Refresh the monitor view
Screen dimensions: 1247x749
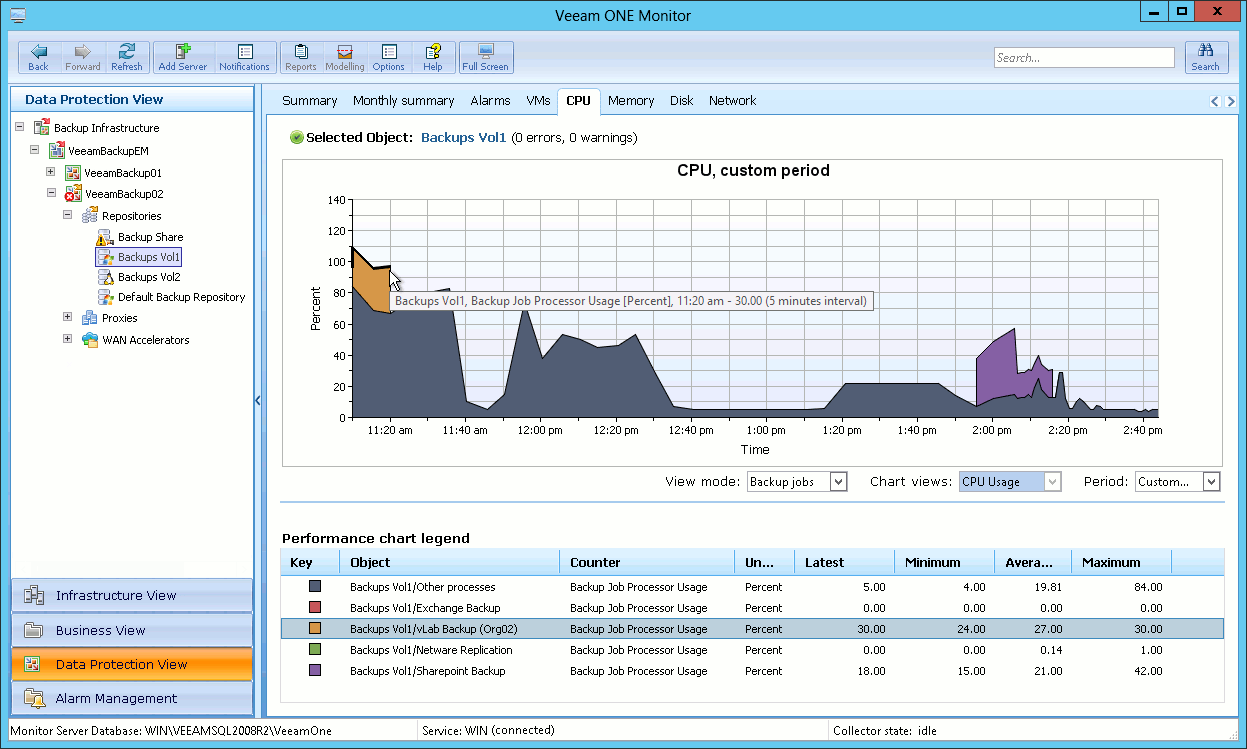(x=127, y=57)
